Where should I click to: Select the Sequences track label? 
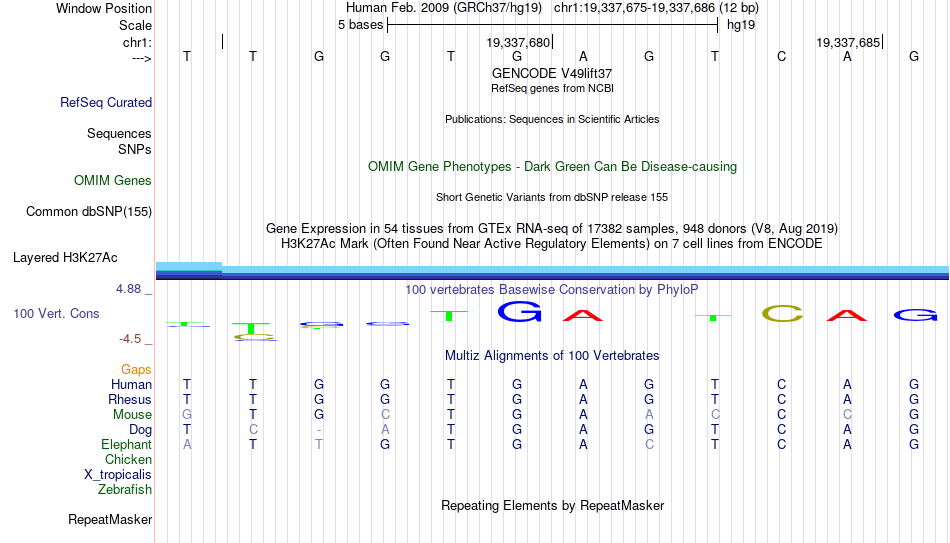pos(119,133)
